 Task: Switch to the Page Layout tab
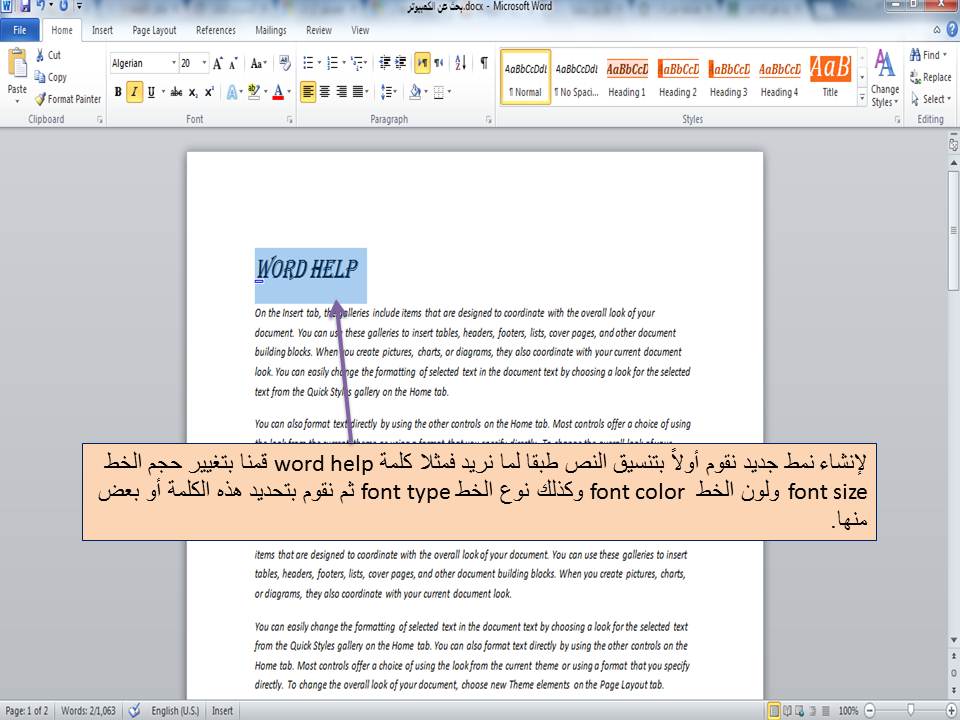click(x=154, y=30)
